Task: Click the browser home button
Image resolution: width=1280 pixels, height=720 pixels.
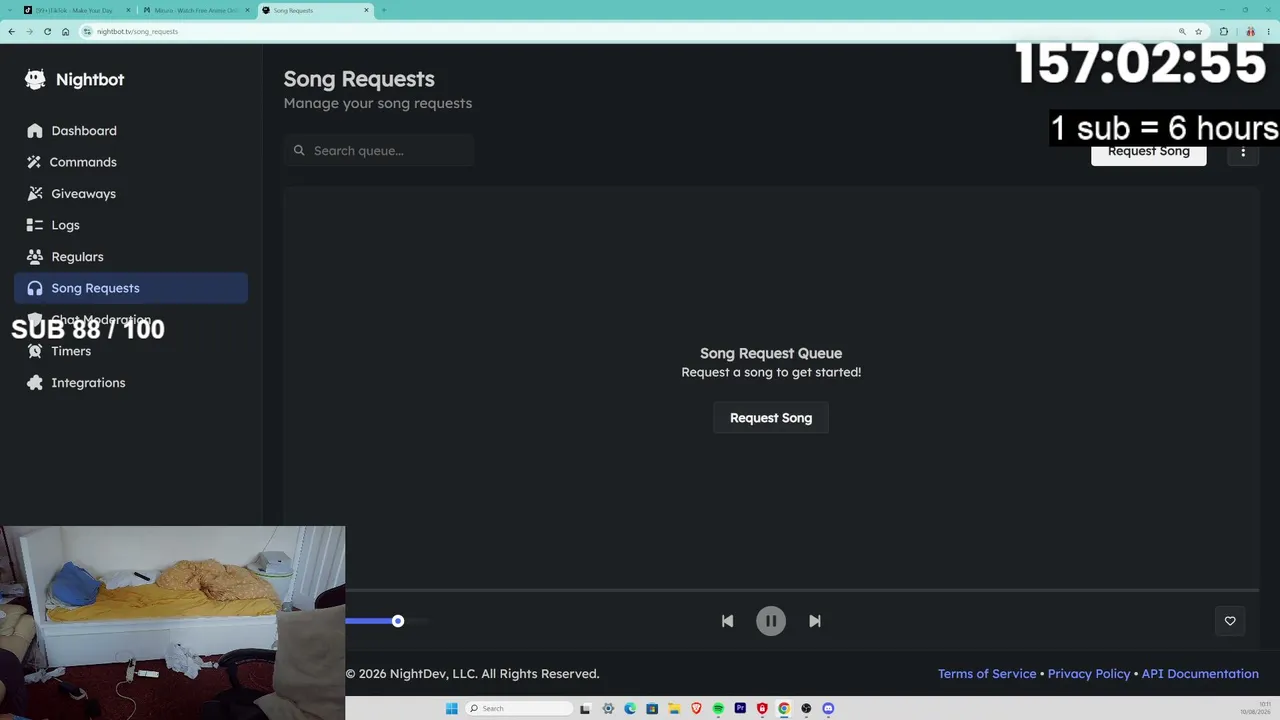Action: [x=65, y=32]
